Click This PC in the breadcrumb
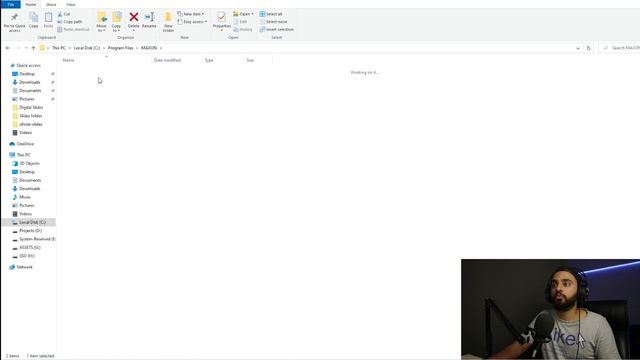640x360 pixels. pos(59,48)
